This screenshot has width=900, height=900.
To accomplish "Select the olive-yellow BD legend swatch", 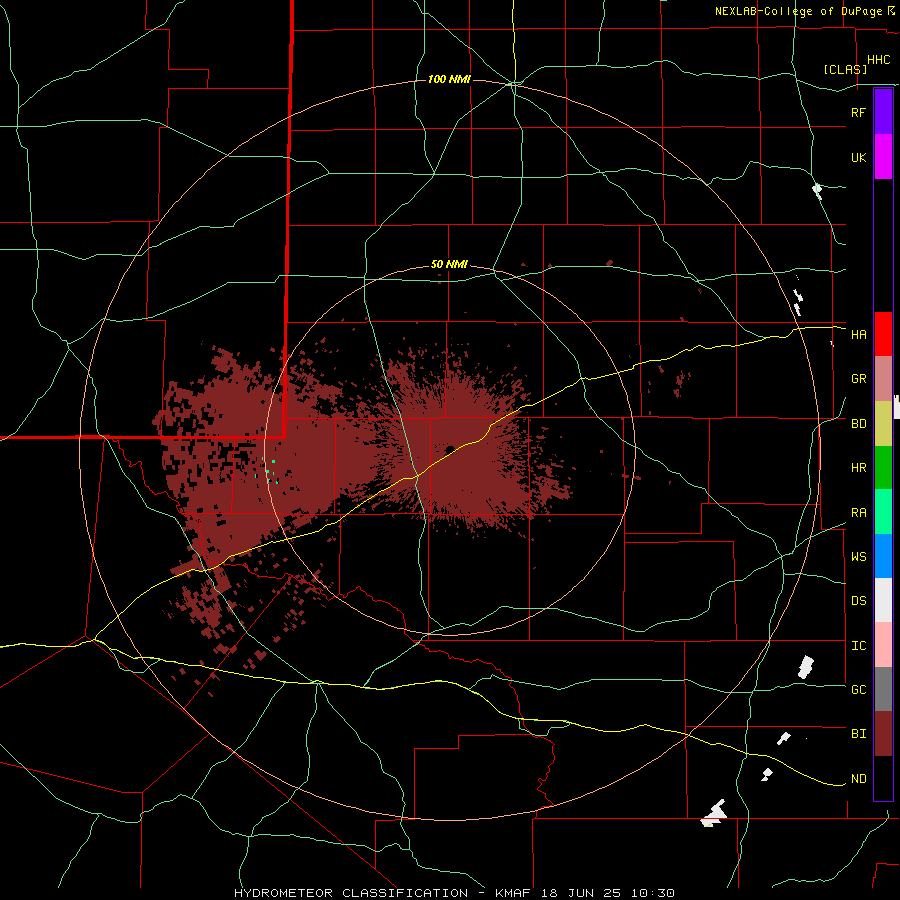I will click(x=883, y=424).
